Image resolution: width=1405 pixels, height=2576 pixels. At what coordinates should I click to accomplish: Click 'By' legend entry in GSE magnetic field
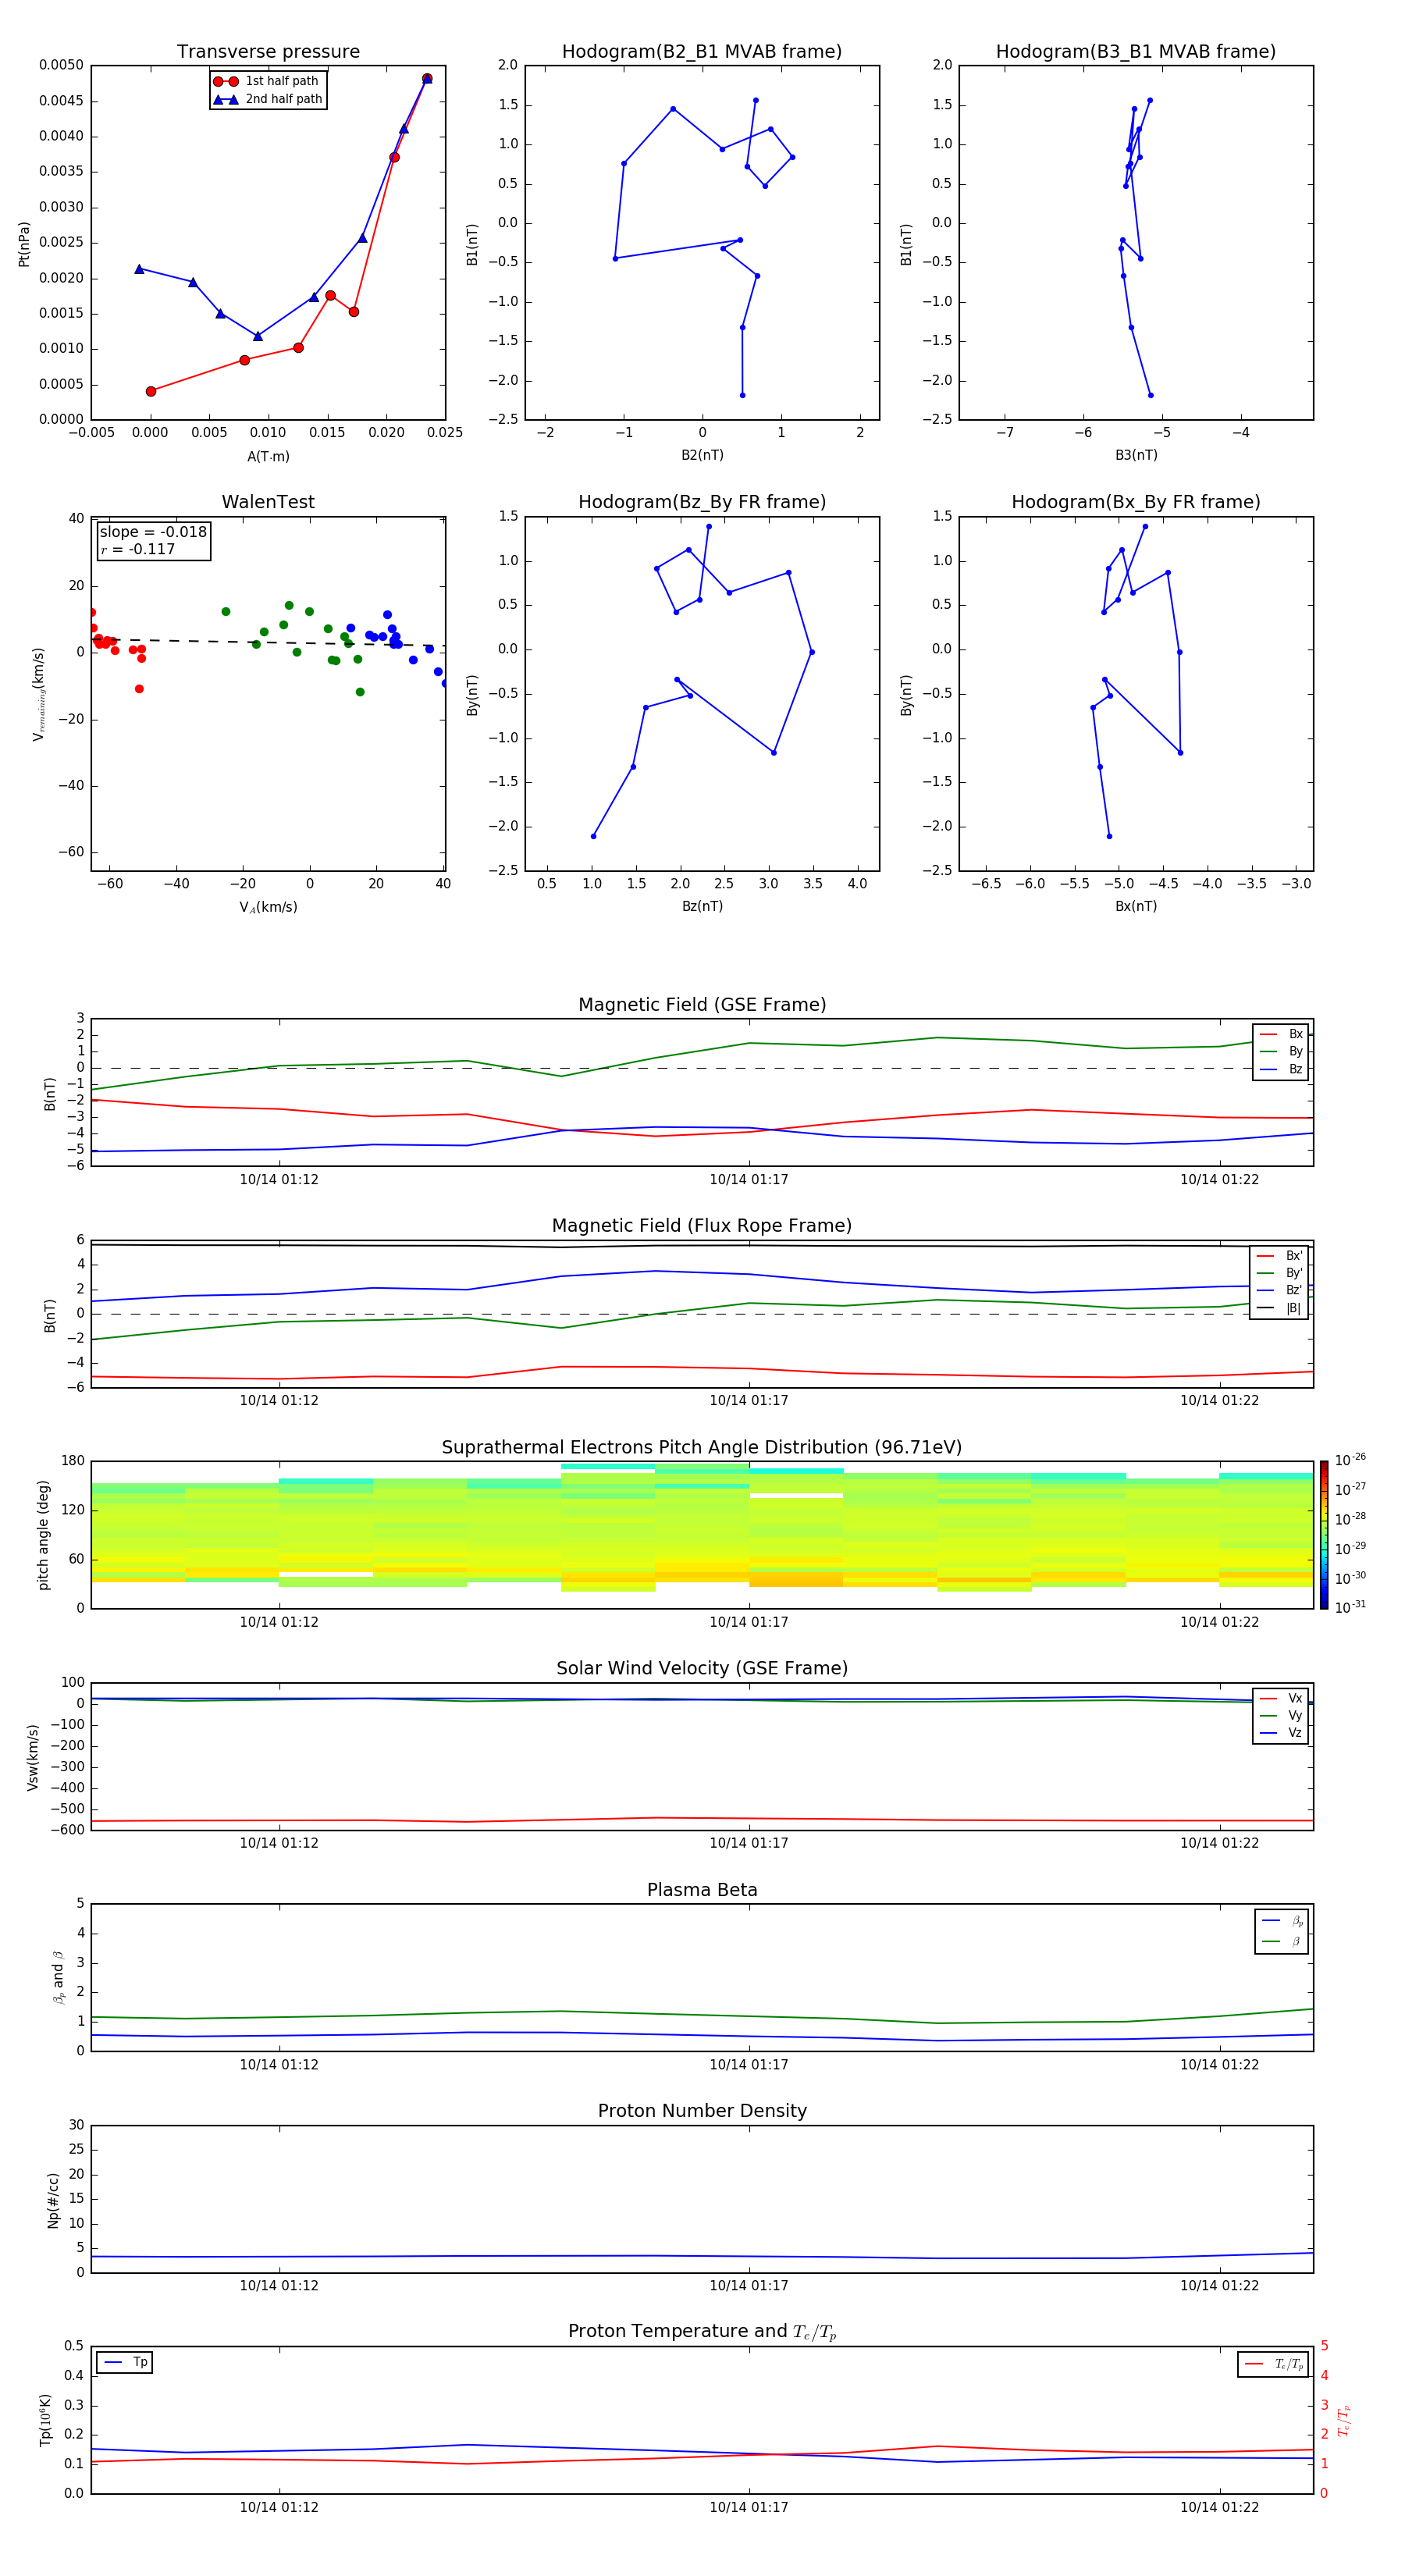click(1281, 1052)
